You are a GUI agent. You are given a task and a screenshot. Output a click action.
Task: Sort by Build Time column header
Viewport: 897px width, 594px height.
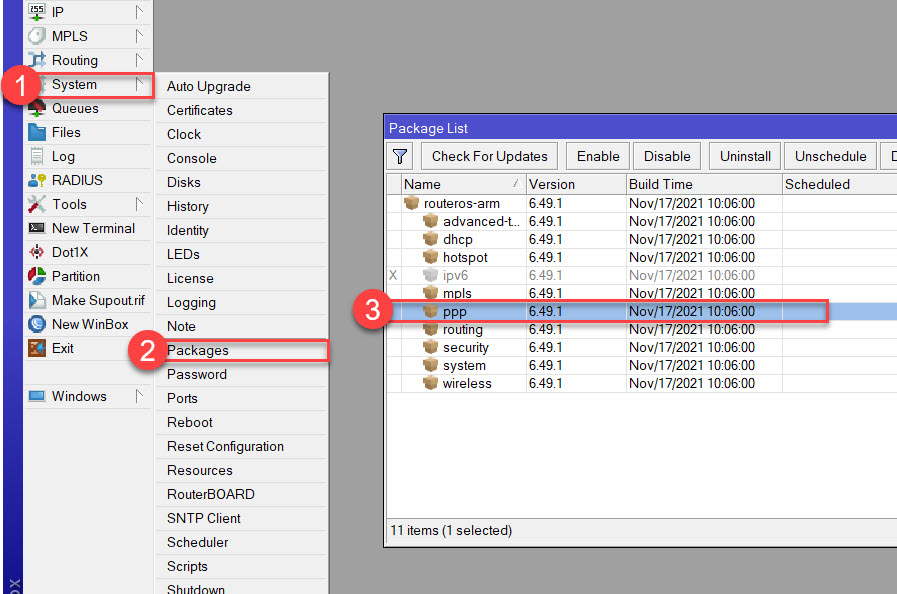704,184
